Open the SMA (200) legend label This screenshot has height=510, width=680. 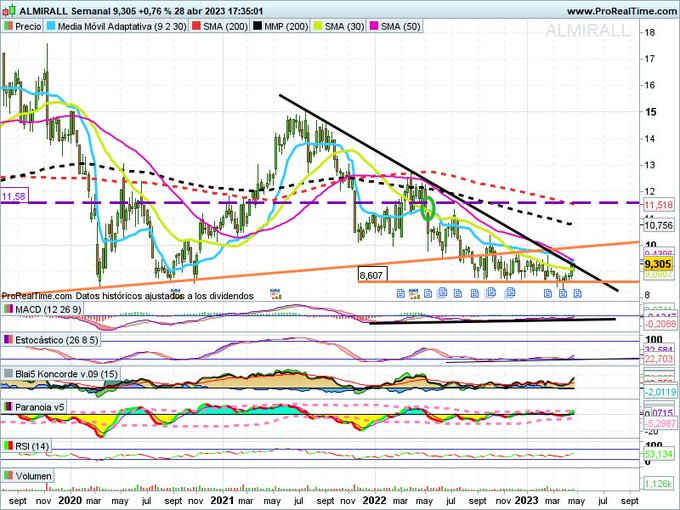[225, 26]
